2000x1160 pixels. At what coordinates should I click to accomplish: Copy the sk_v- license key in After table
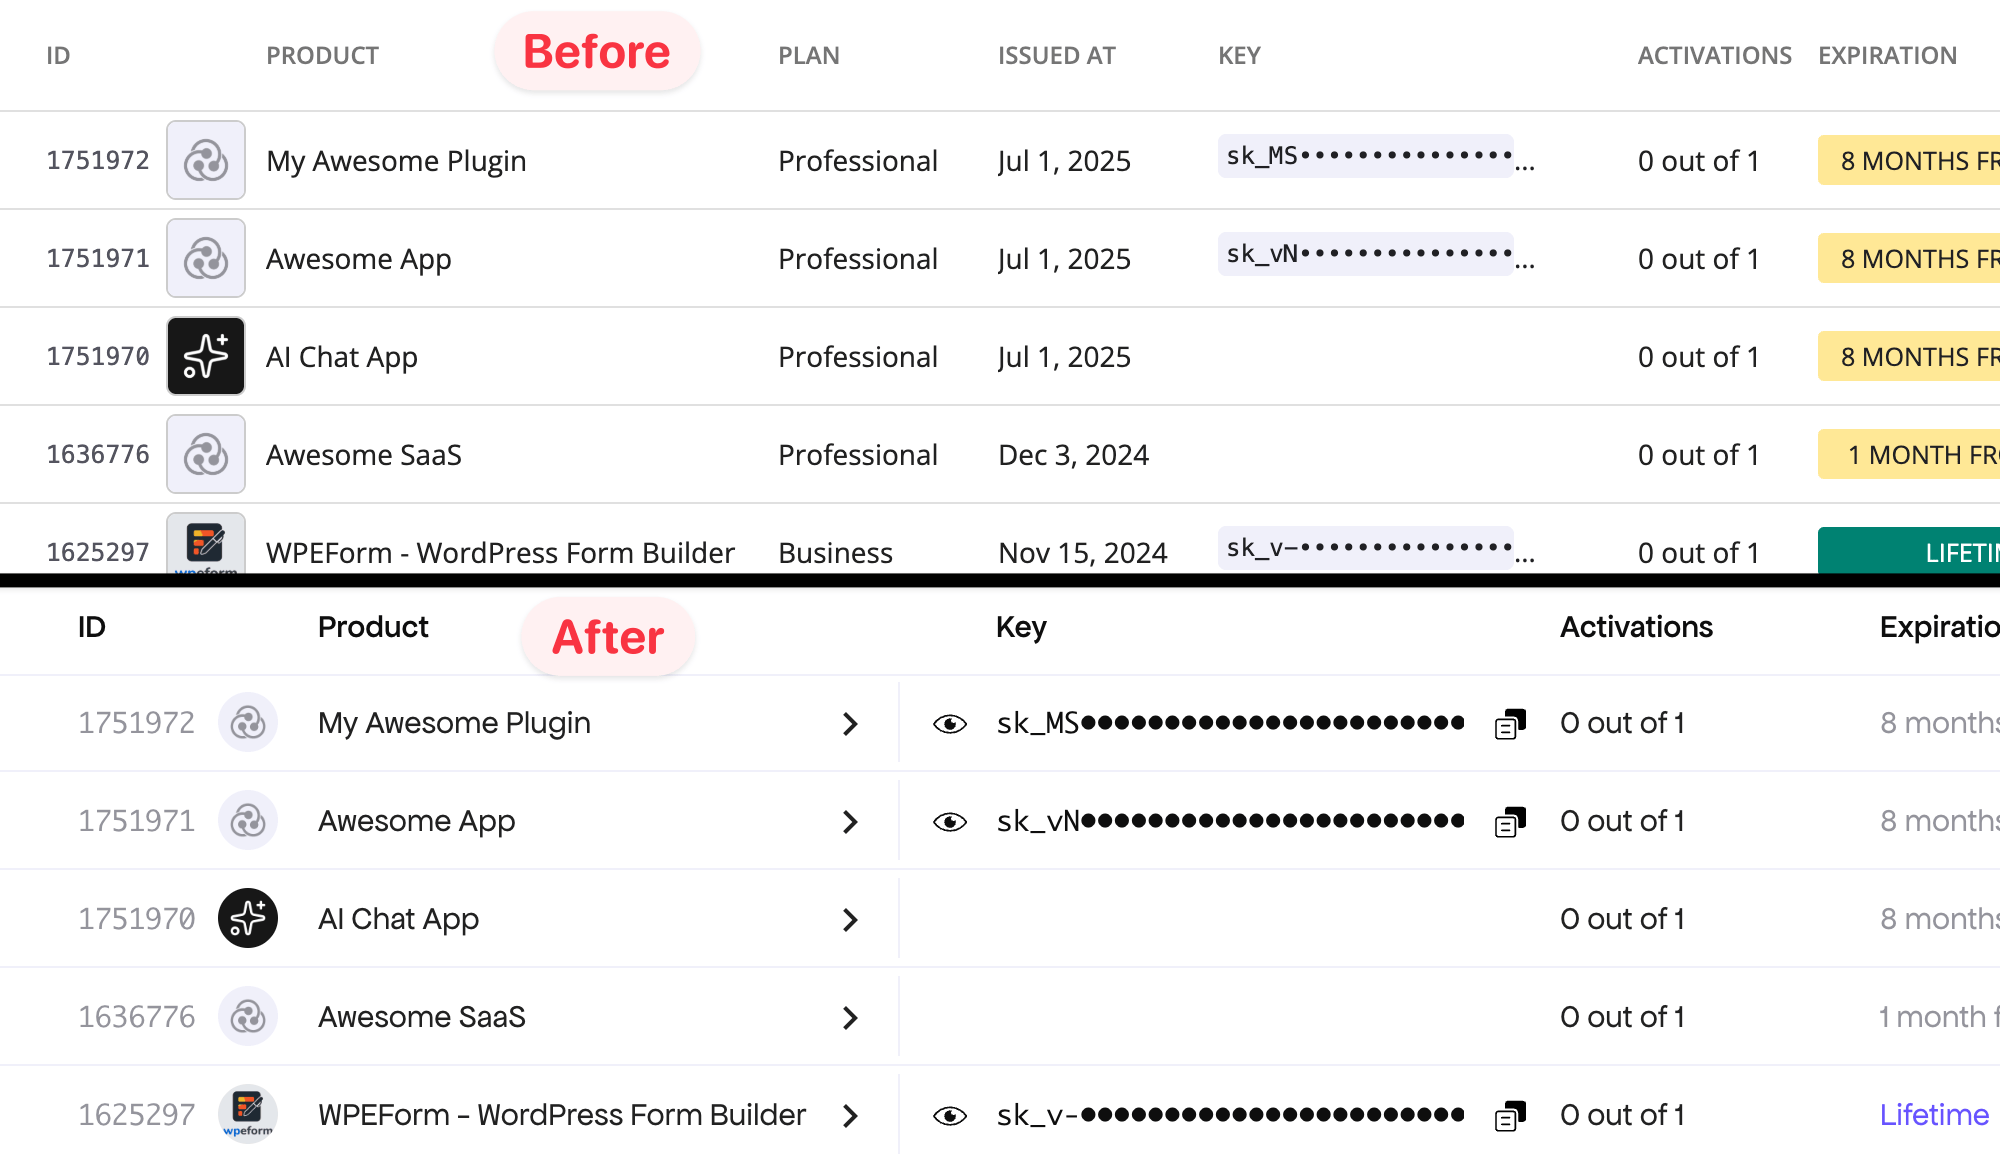click(1510, 1116)
